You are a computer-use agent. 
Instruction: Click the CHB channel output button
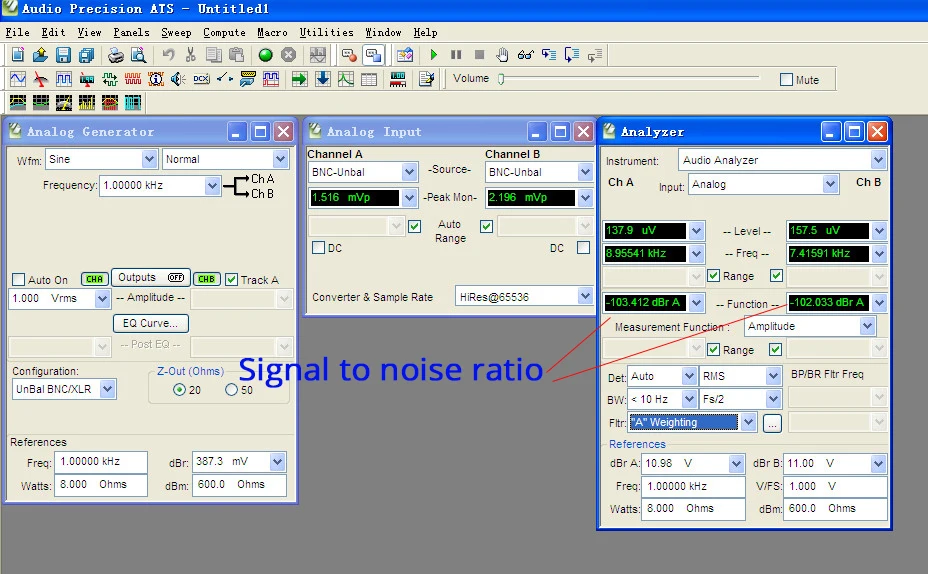pyautogui.click(x=207, y=279)
